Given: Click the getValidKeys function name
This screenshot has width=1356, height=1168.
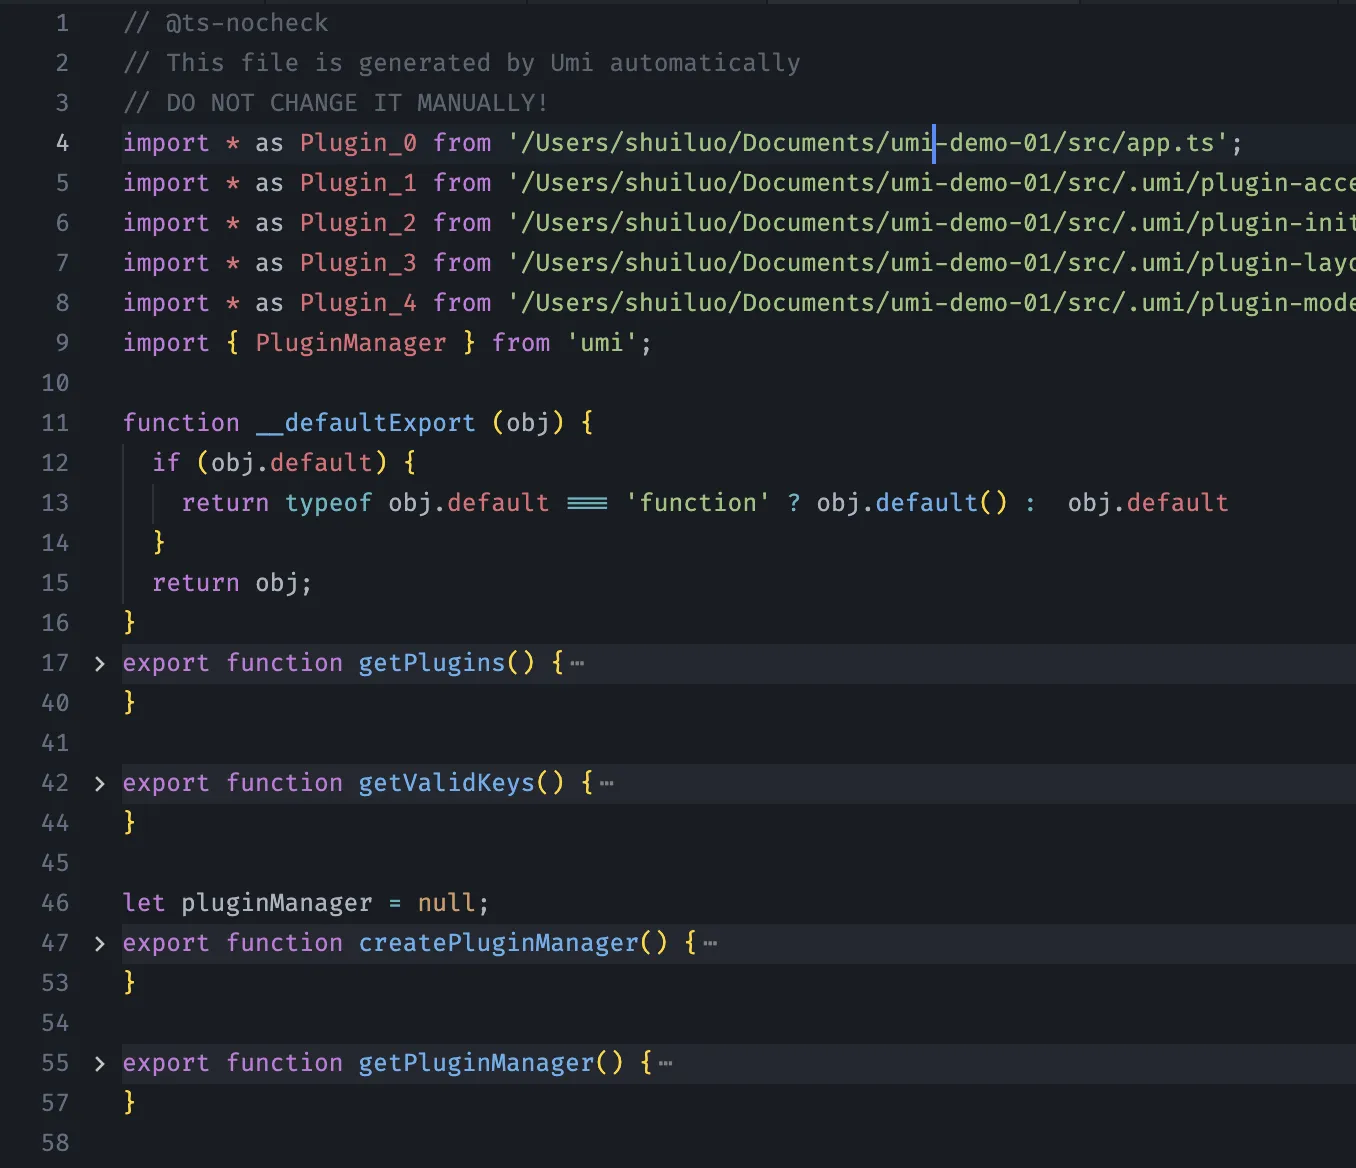Looking at the screenshot, I should [447, 783].
